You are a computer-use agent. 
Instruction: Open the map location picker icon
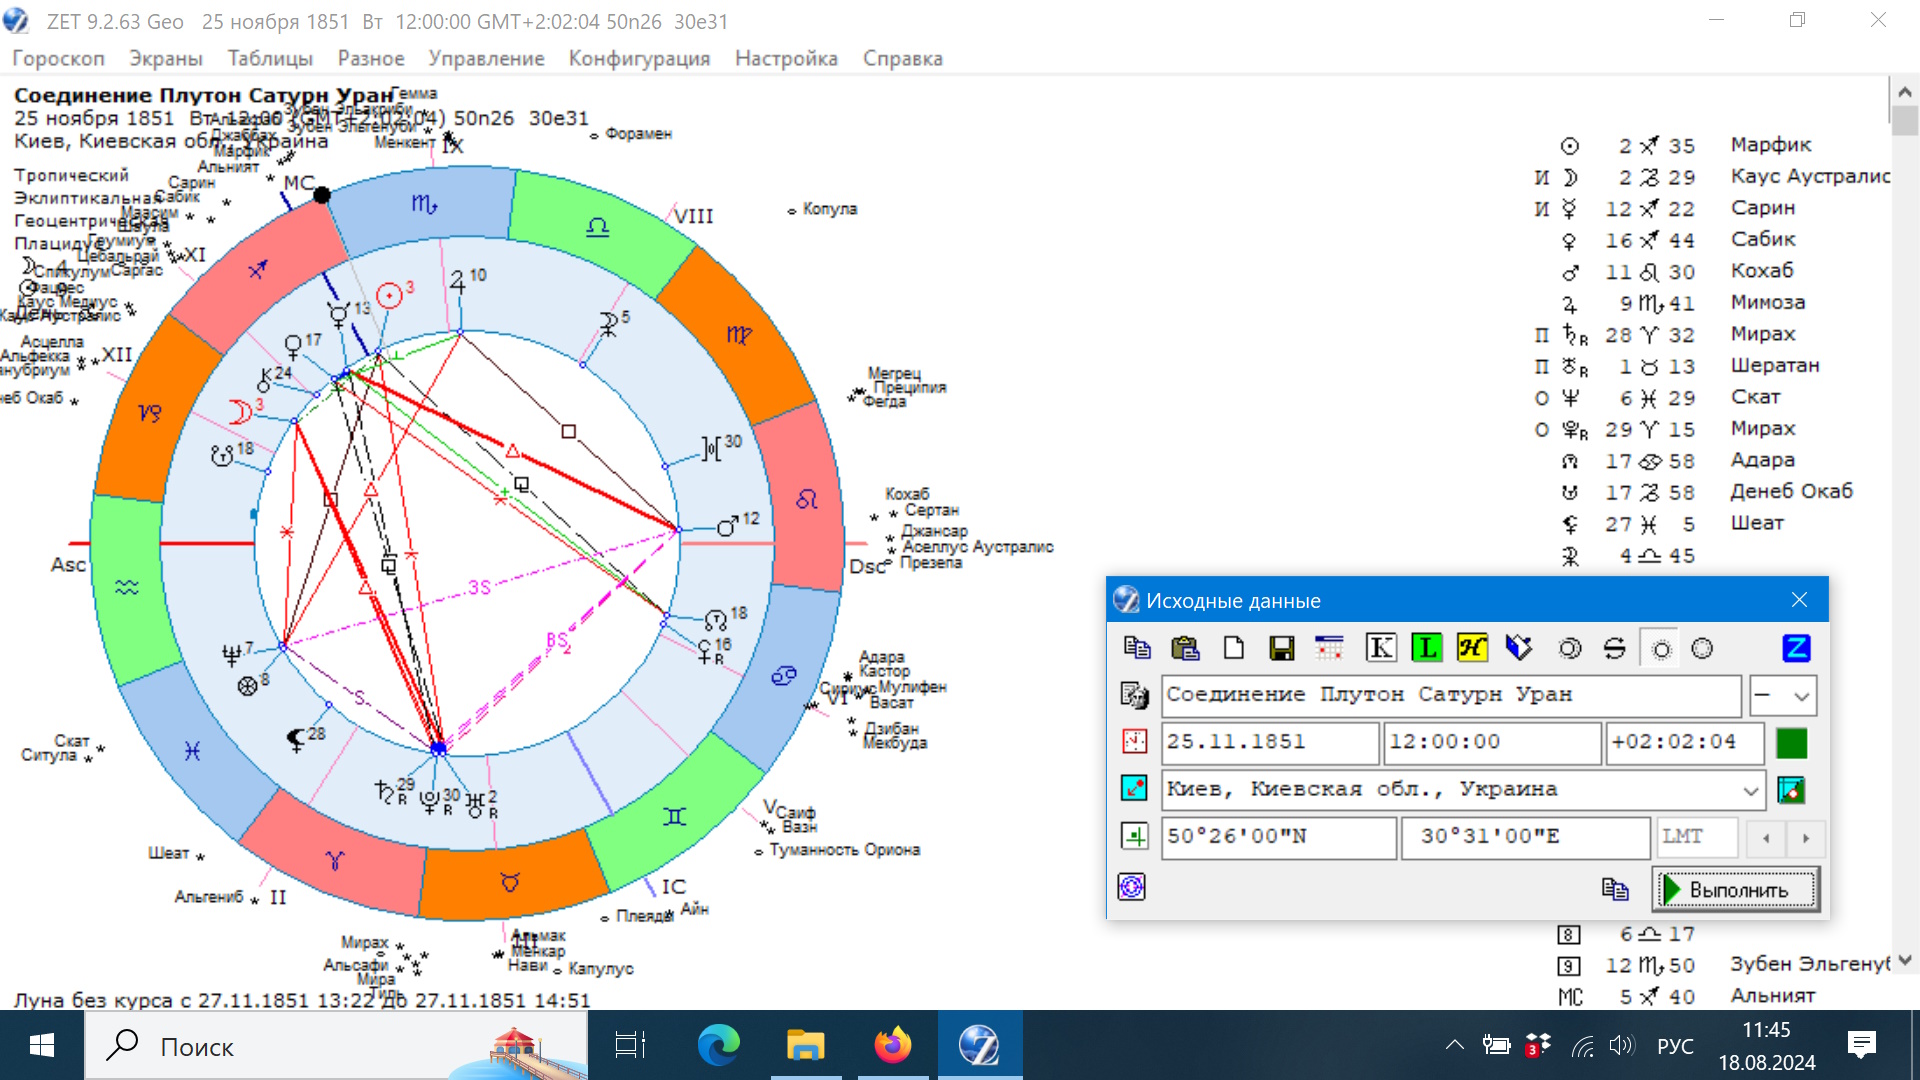(x=1790, y=790)
